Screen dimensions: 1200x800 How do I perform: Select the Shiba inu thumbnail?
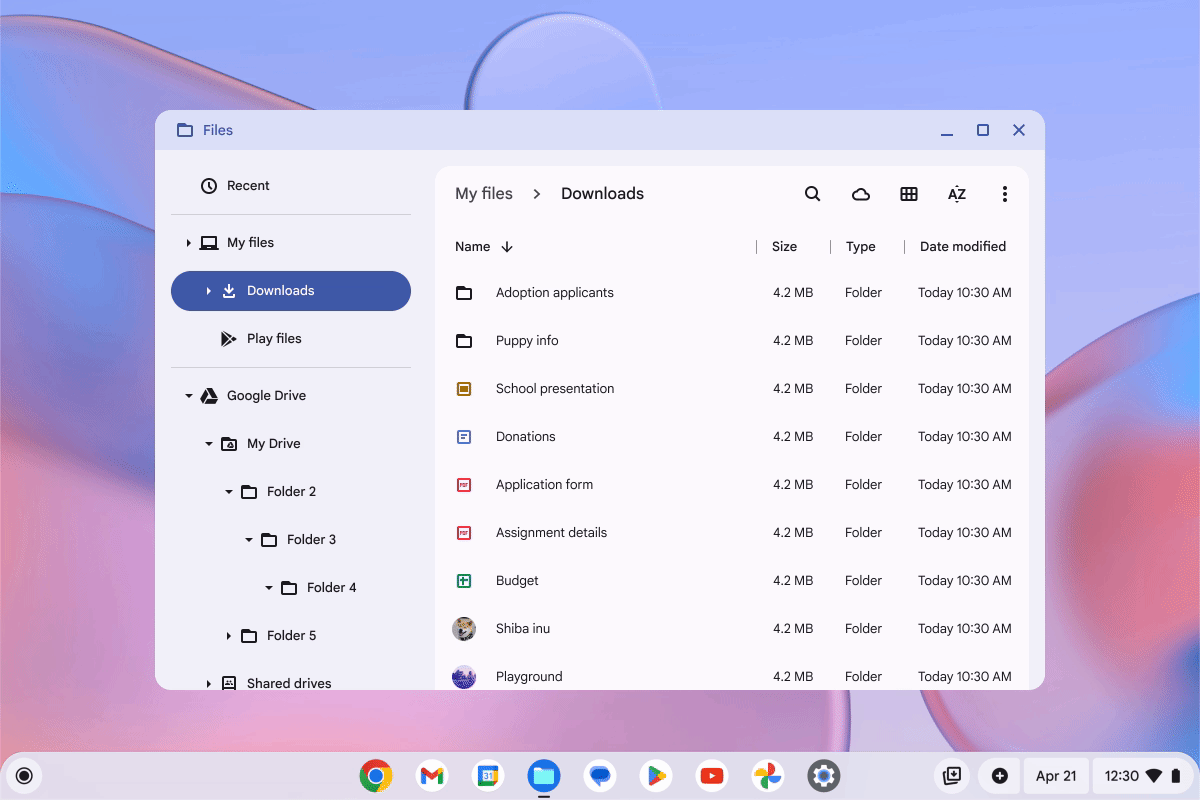(x=464, y=629)
